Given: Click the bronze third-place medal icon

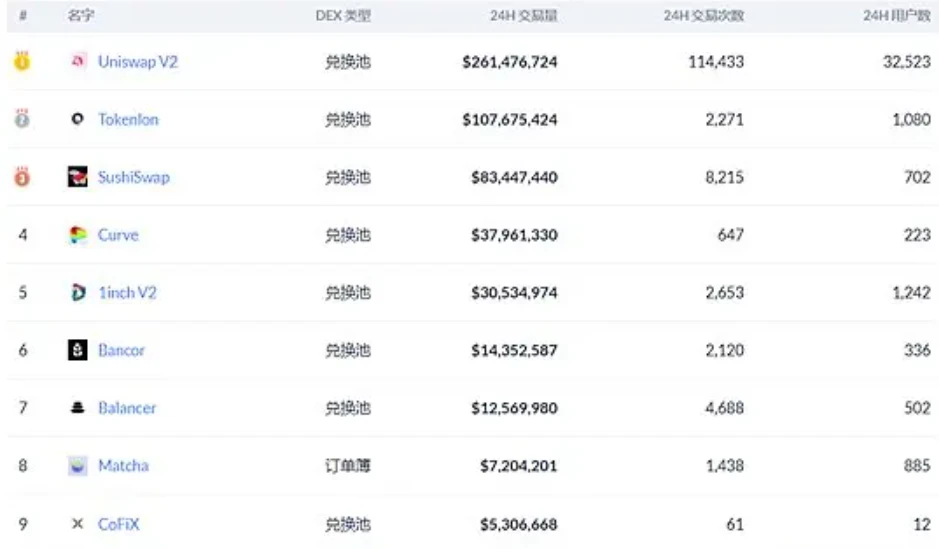Looking at the screenshot, I should pyautogui.click(x=22, y=178).
